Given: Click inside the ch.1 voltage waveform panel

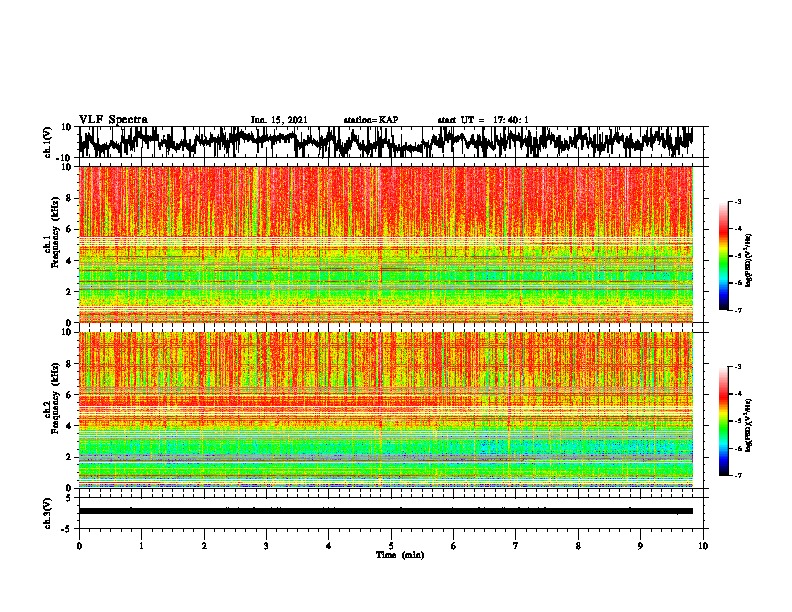Looking at the screenshot, I should click(x=390, y=142).
